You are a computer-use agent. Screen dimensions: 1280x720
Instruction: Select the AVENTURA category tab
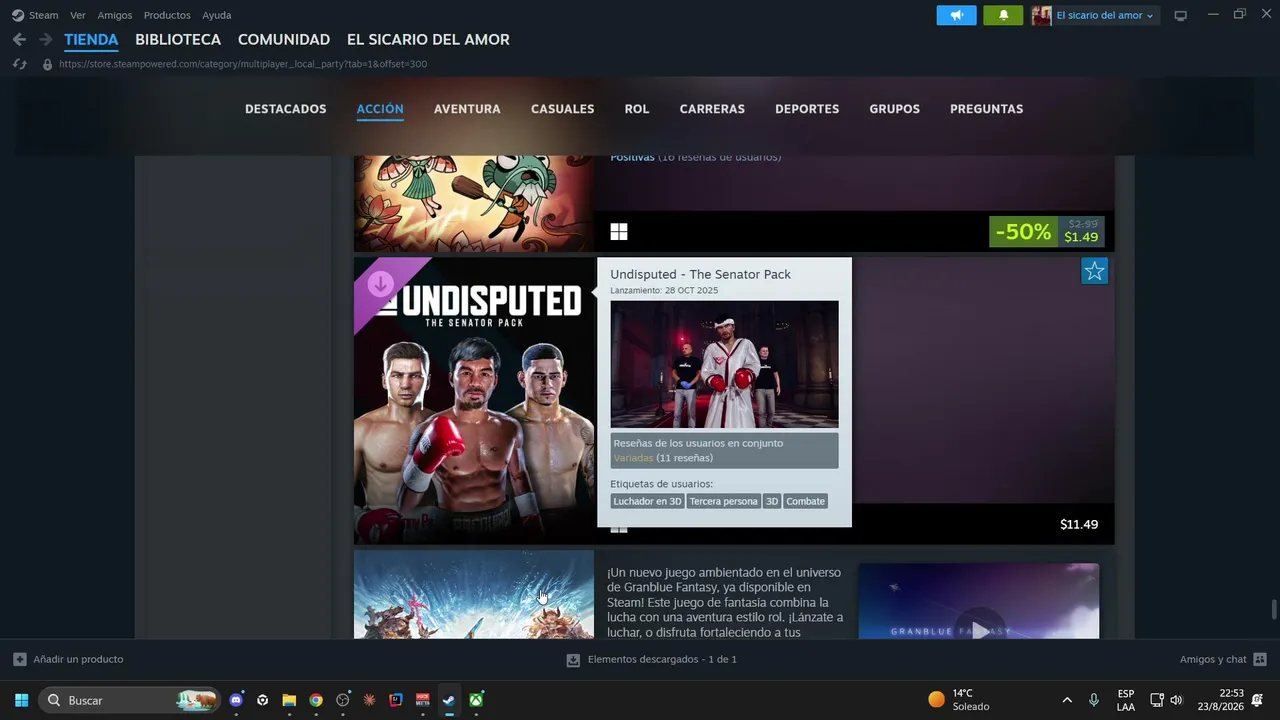467,109
